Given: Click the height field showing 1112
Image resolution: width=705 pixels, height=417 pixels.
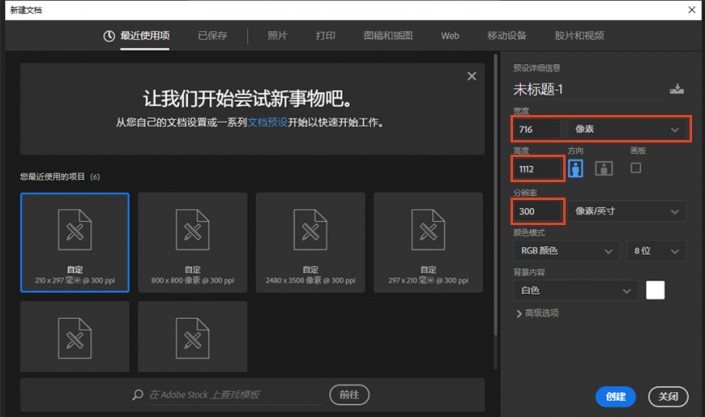Looking at the screenshot, I should tap(538, 169).
